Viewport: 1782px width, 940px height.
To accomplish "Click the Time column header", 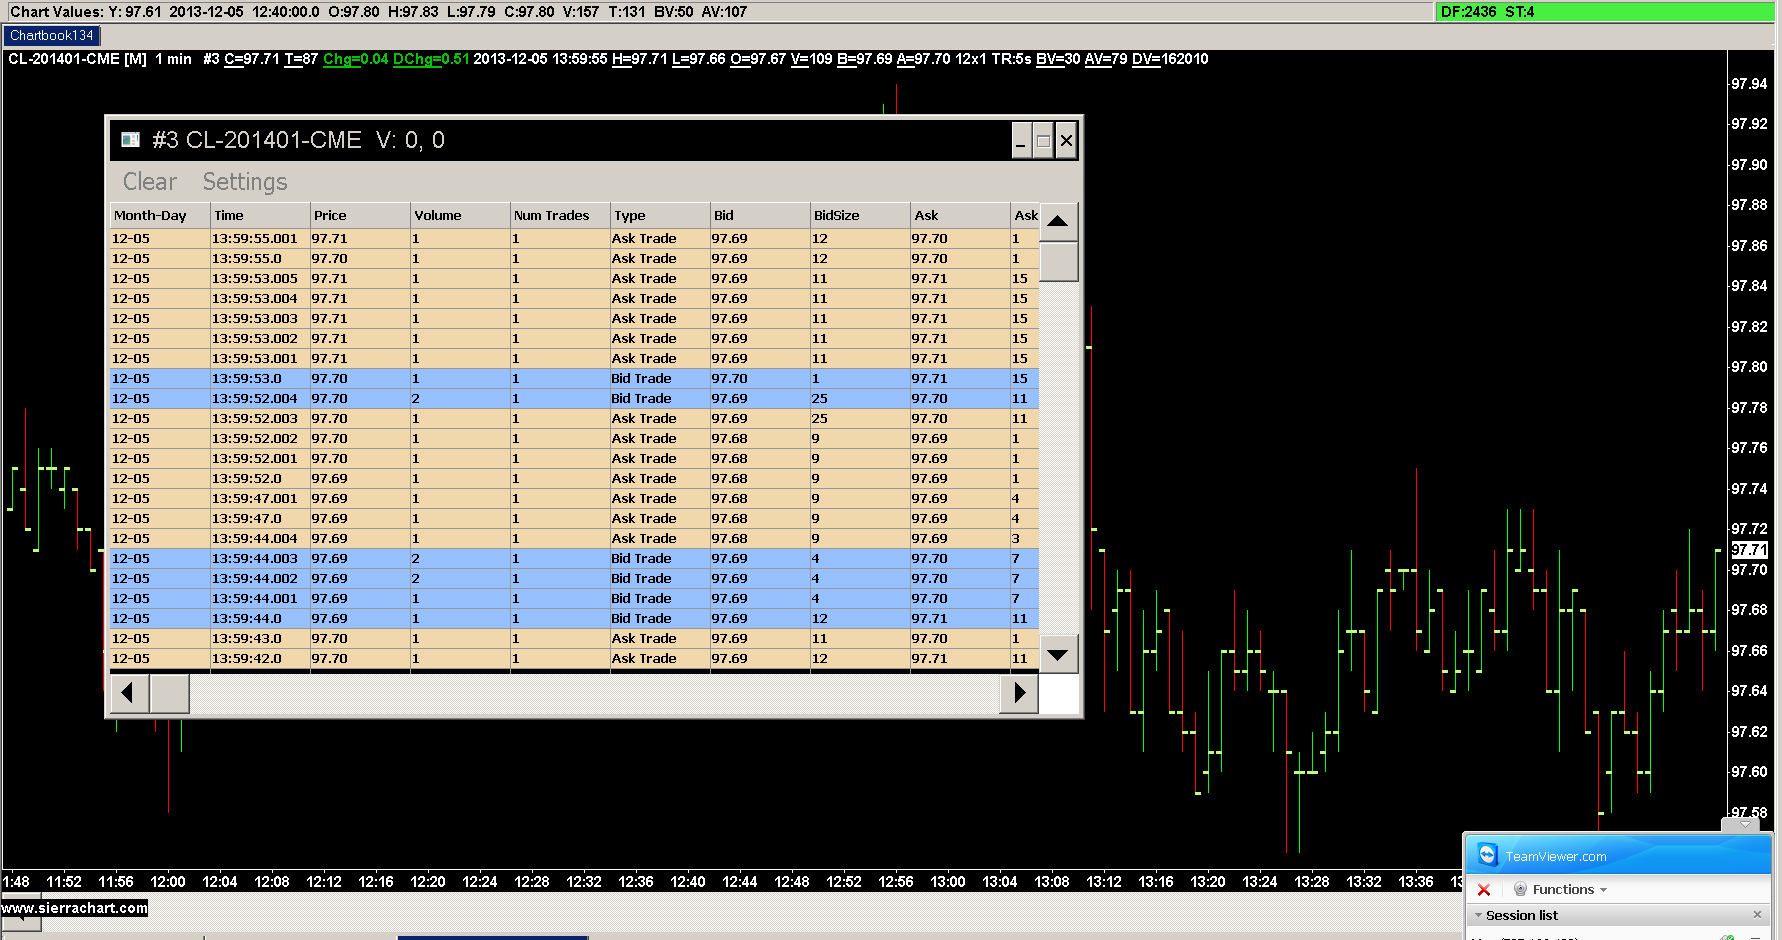I will point(260,215).
